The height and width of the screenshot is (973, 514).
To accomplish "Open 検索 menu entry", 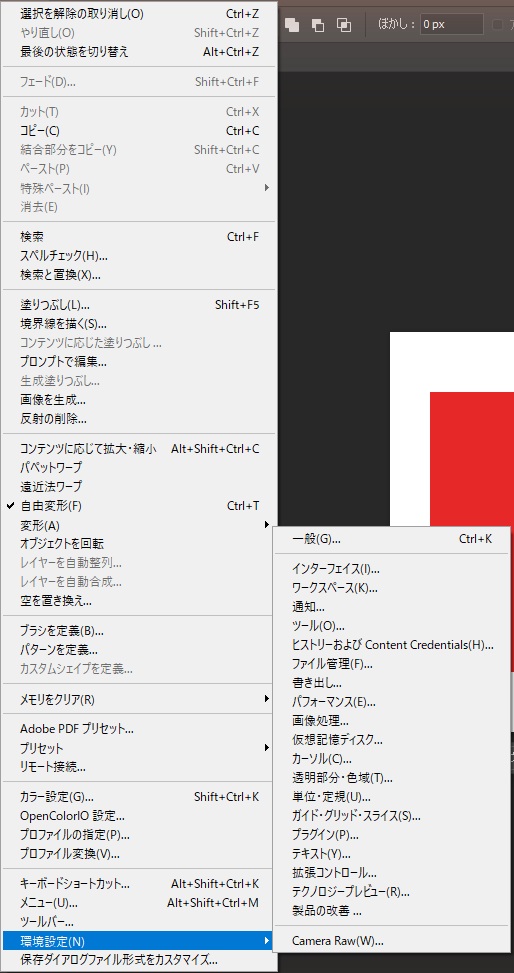I will pos(140,236).
